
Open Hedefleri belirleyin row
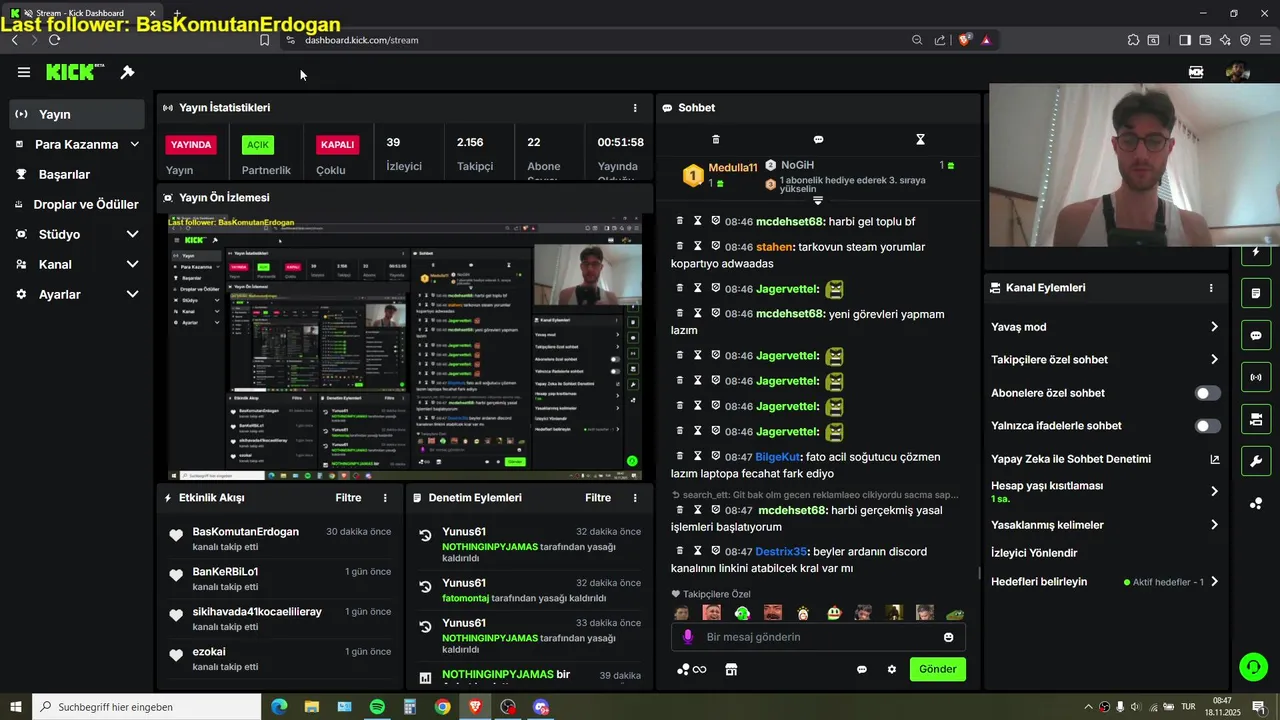point(1105,582)
